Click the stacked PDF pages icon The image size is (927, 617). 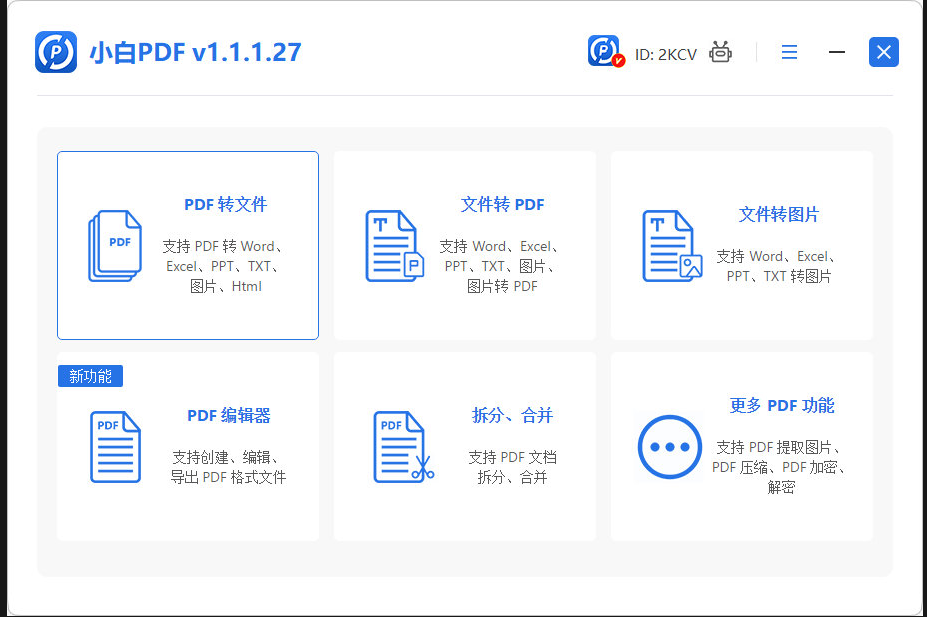[x=115, y=246]
